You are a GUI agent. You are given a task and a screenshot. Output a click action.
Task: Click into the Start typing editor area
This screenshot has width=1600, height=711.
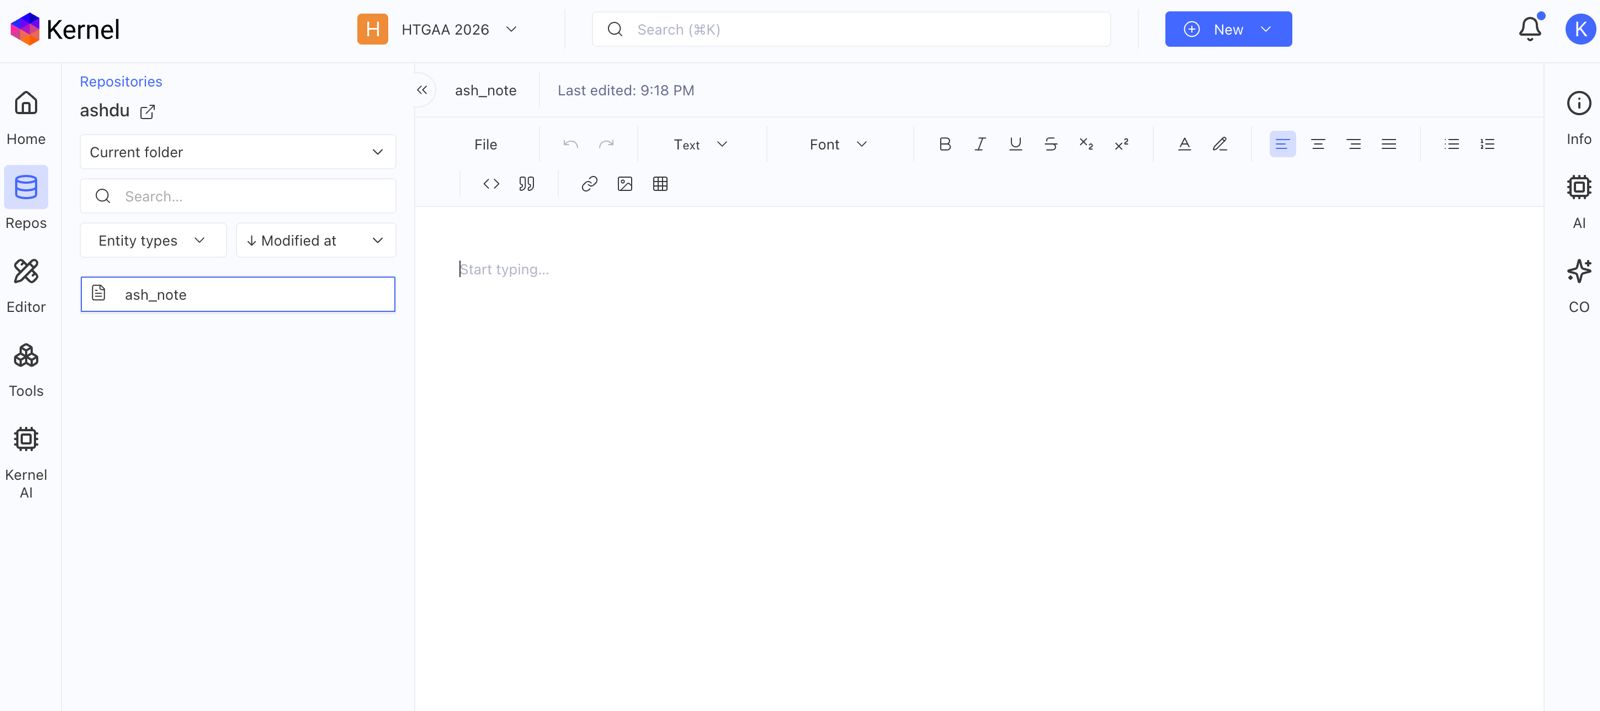coord(504,269)
